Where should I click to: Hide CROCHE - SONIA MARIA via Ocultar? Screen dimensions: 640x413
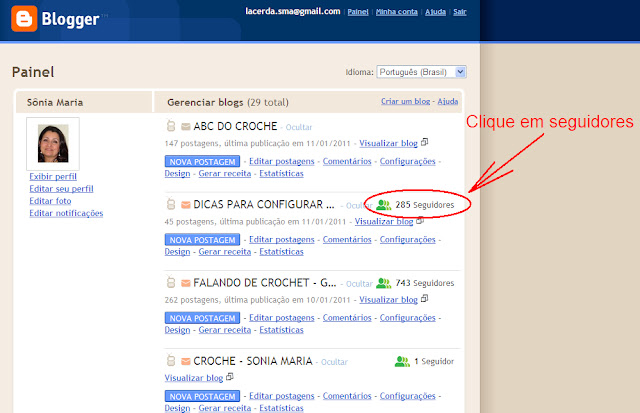click(334, 362)
